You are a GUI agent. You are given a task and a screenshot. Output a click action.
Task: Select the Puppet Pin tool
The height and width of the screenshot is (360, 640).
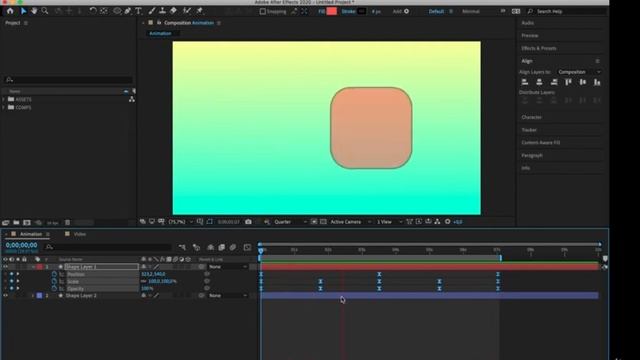(x=200, y=11)
